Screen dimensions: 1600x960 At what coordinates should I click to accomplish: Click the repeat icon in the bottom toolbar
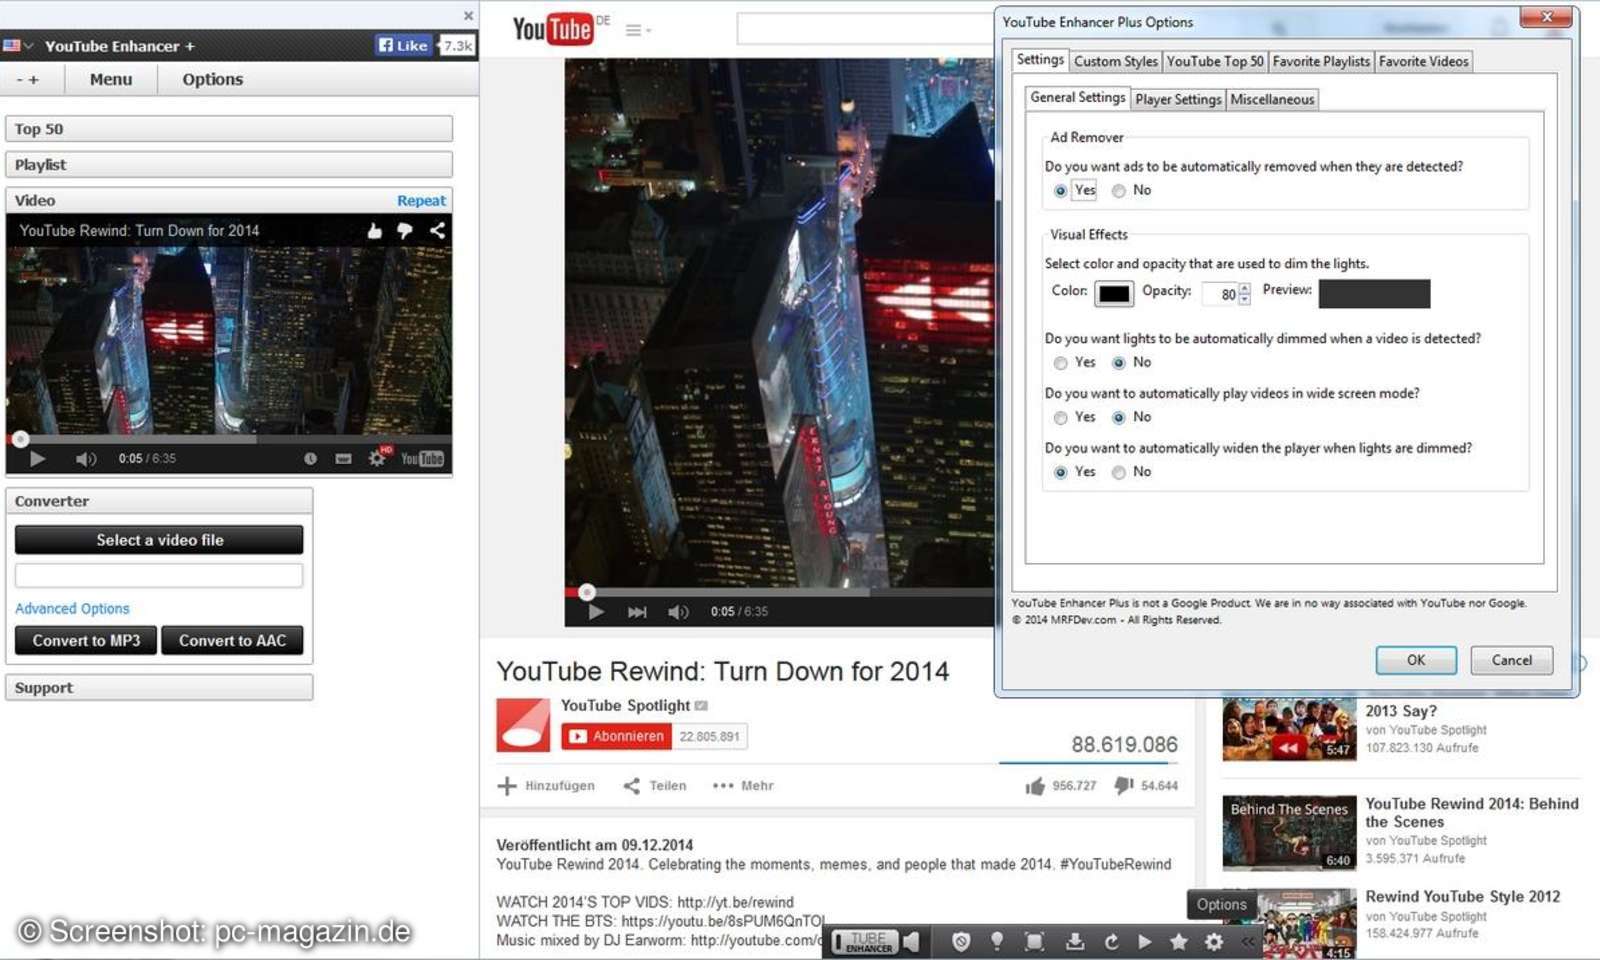pos(1111,941)
